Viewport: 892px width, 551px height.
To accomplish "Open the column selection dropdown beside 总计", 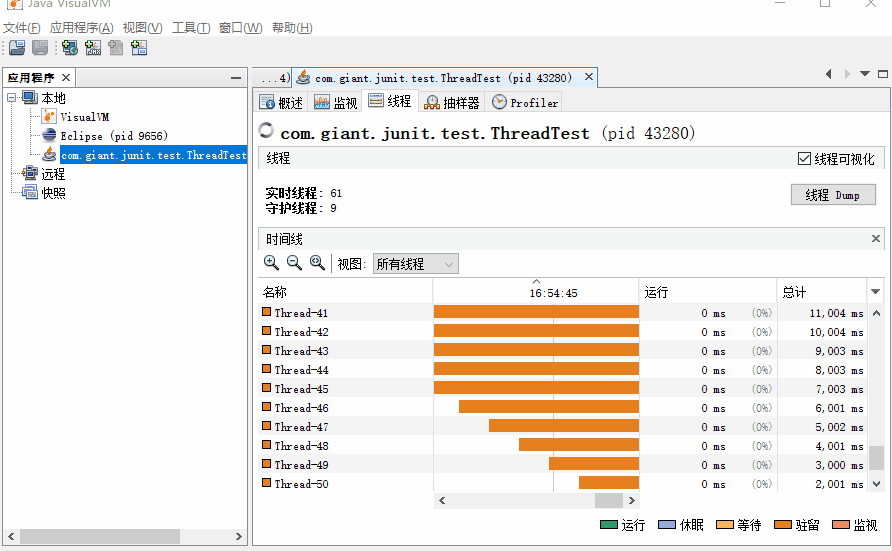I will 876,292.
